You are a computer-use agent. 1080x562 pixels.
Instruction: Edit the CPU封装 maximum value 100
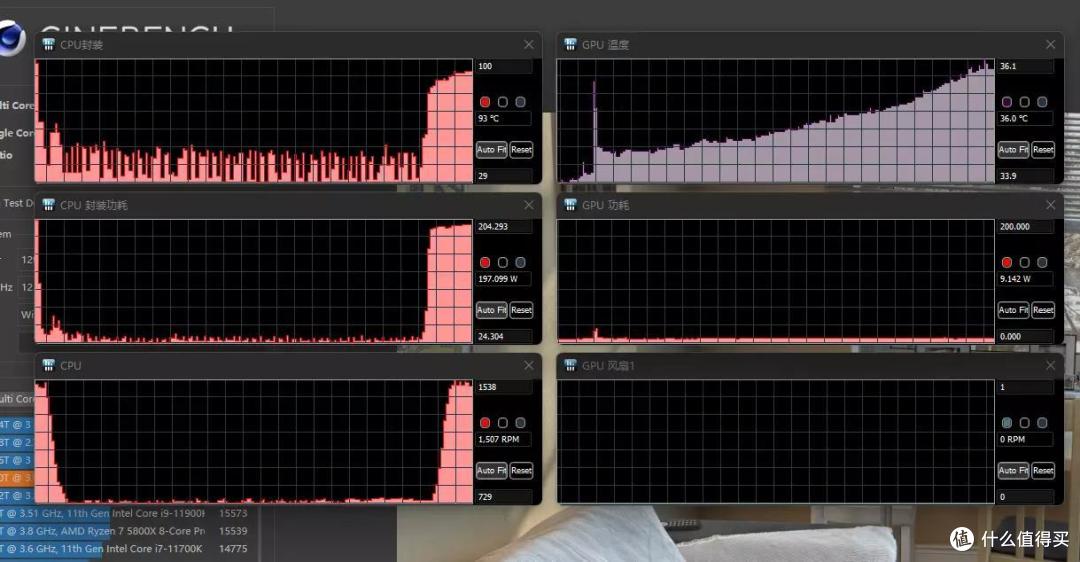click(503, 66)
